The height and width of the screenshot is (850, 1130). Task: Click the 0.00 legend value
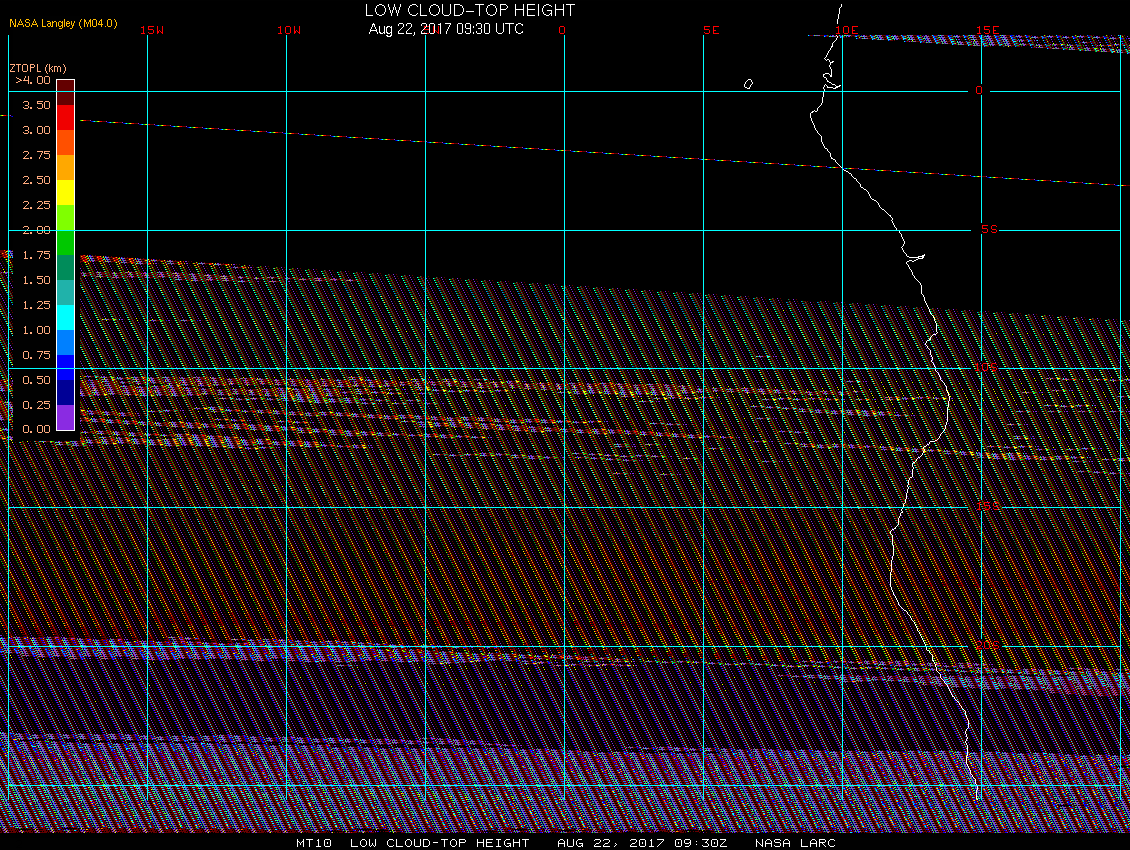[x=36, y=429]
